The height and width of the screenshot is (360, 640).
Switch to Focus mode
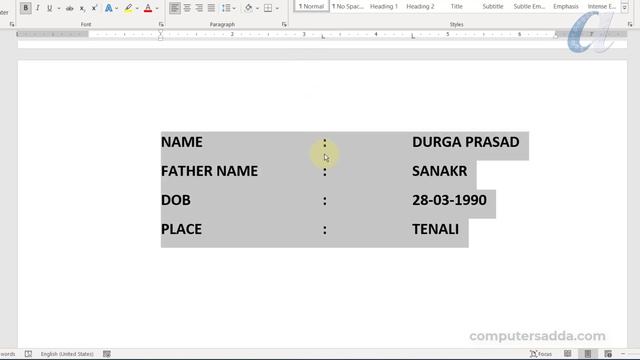coord(541,354)
